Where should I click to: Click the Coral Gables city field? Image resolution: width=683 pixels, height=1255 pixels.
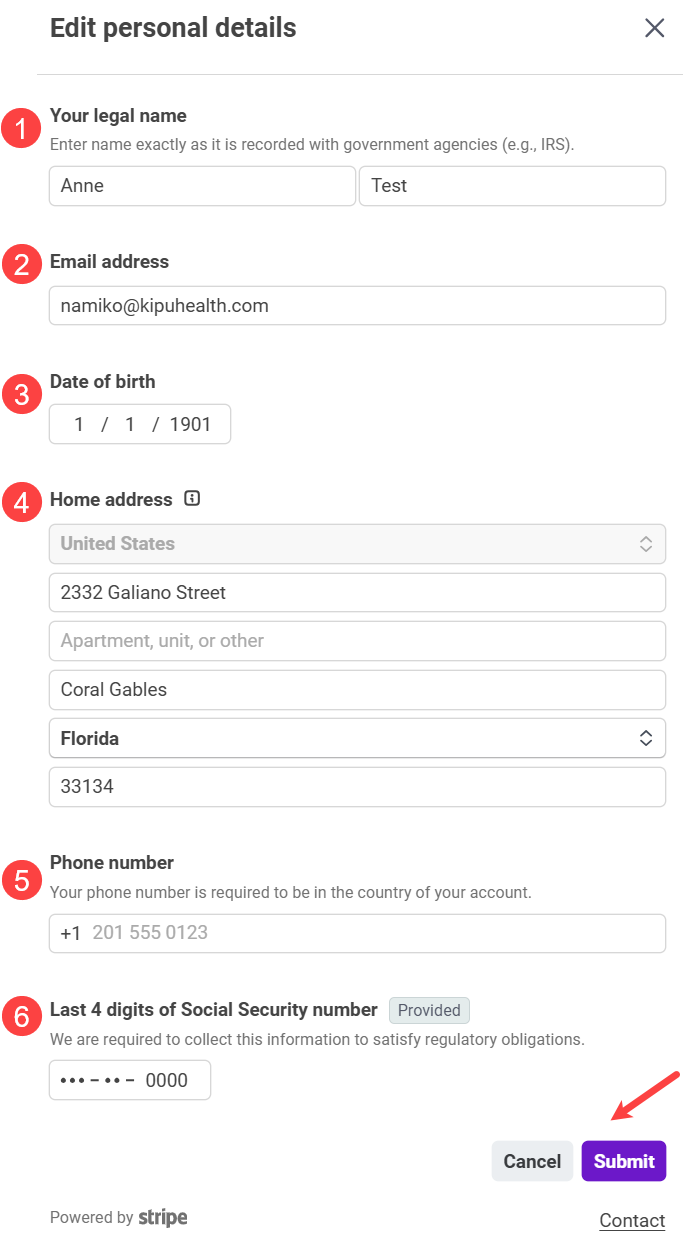click(x=357, y=690)
